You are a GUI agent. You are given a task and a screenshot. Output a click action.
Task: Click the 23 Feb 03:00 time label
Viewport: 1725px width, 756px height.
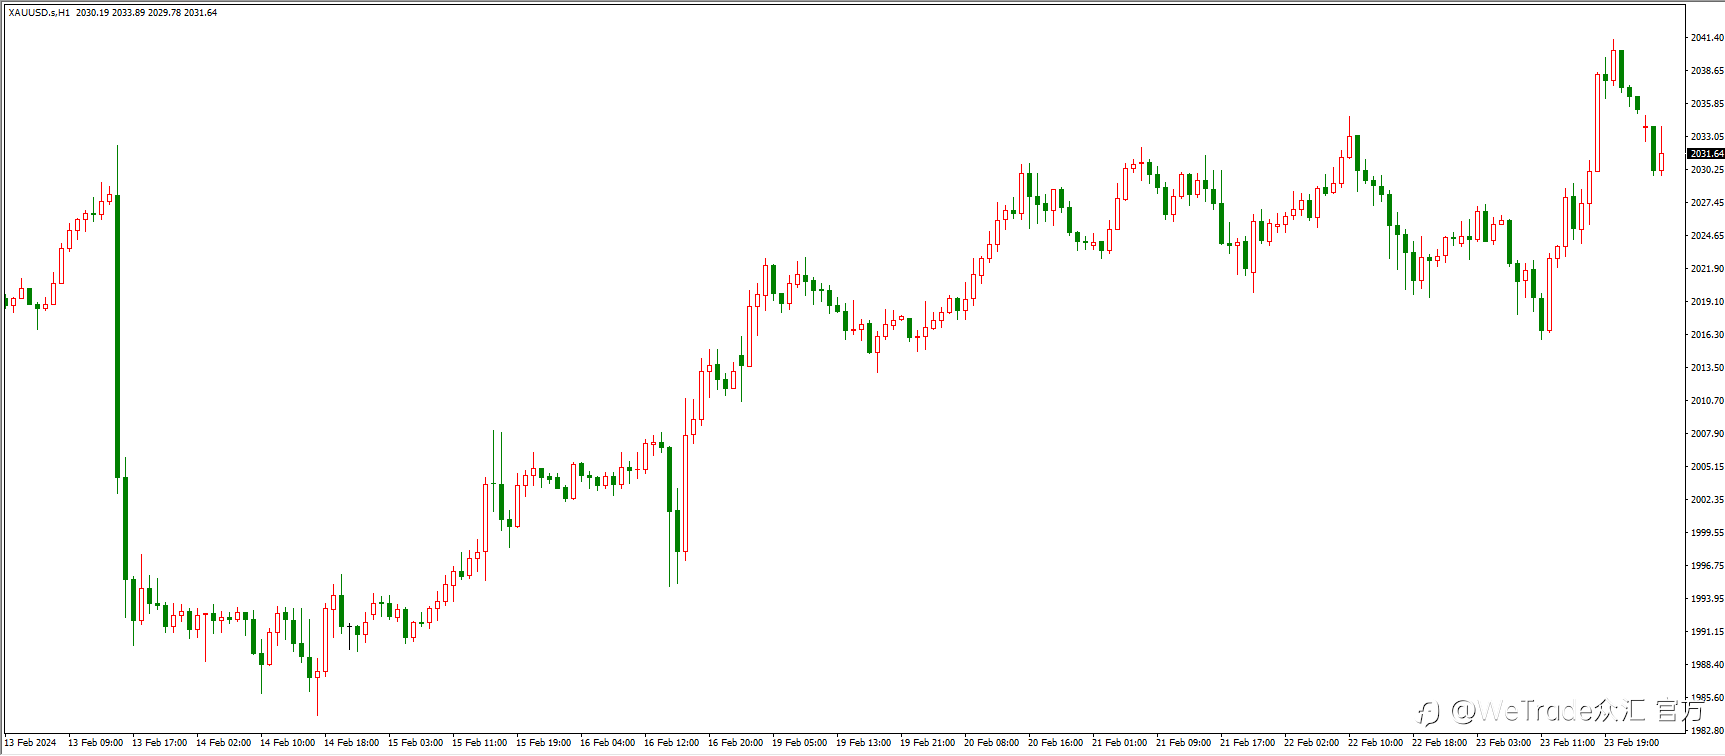(x=1504, y=743)
